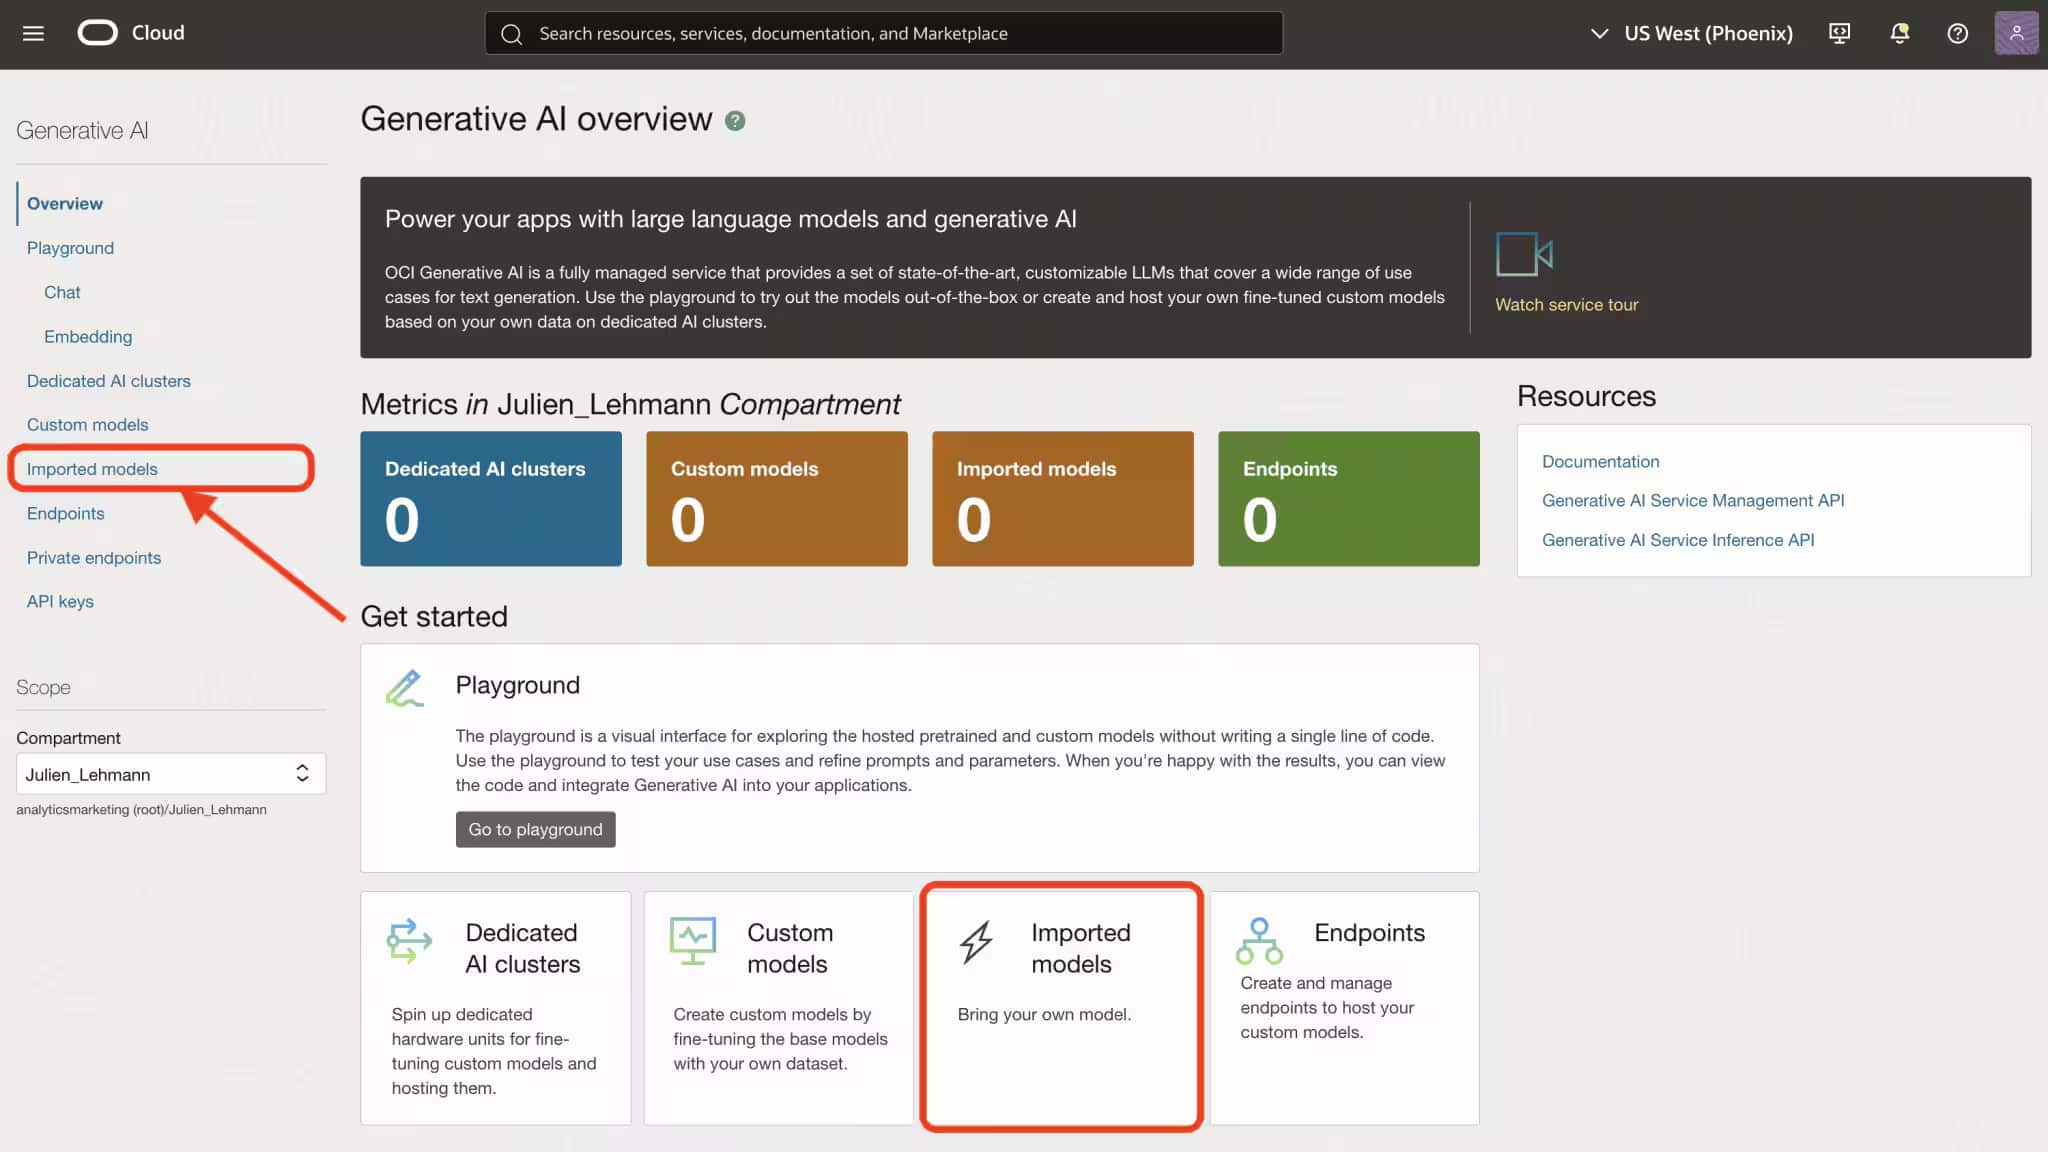Click the green help icon beside overview title
The height and width of the screenshot is (1152, 2048).
(735, 121)
